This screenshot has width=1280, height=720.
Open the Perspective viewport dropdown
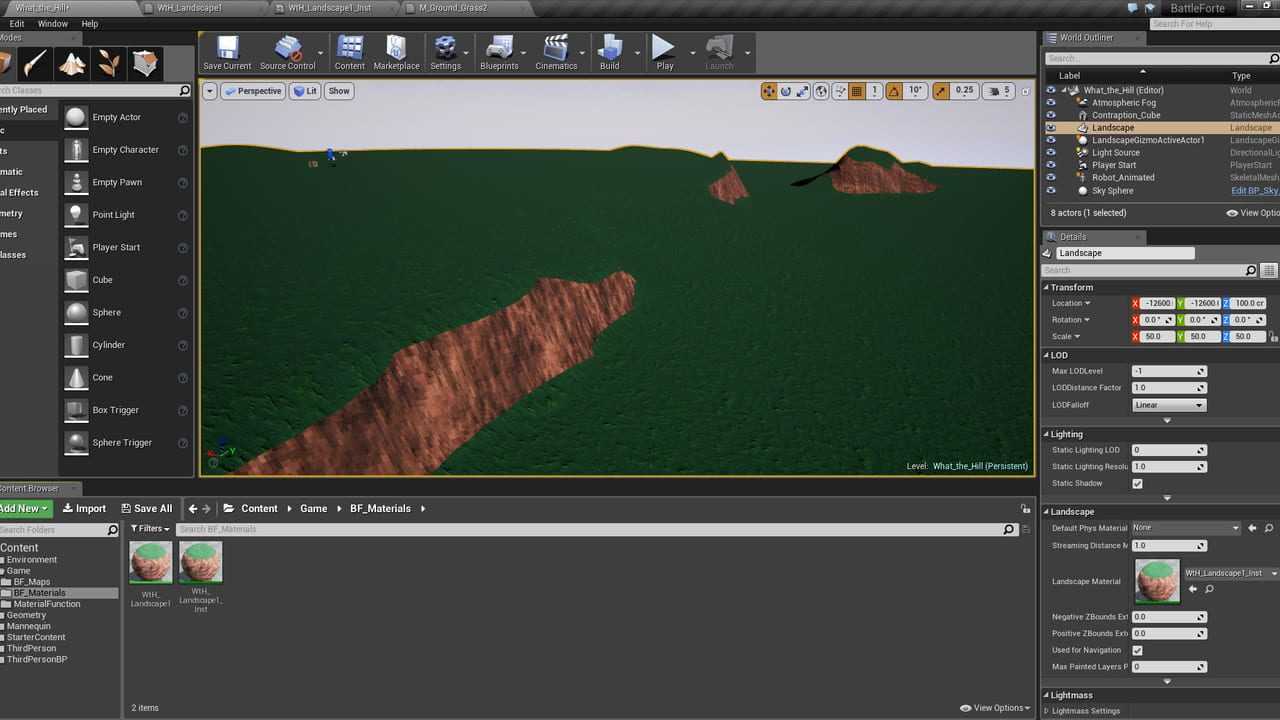pyautogui.click(x=252, y=91)
